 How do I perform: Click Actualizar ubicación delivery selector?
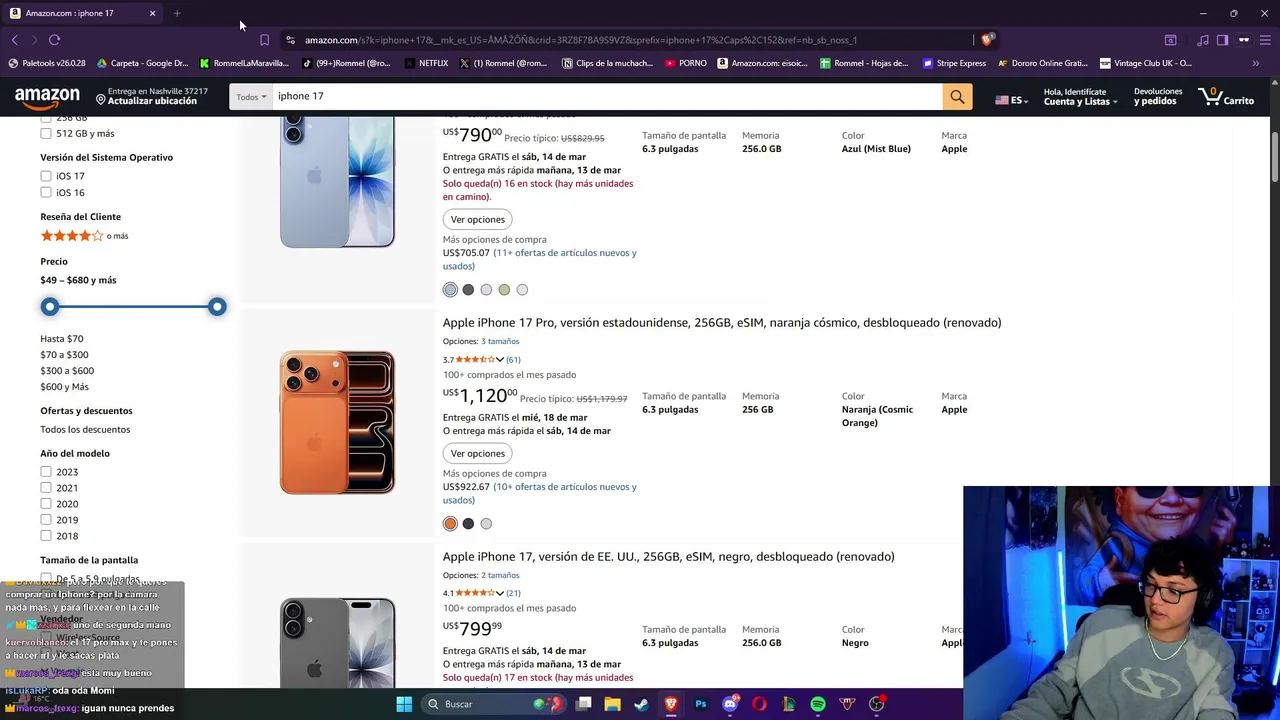click(152, 97)
